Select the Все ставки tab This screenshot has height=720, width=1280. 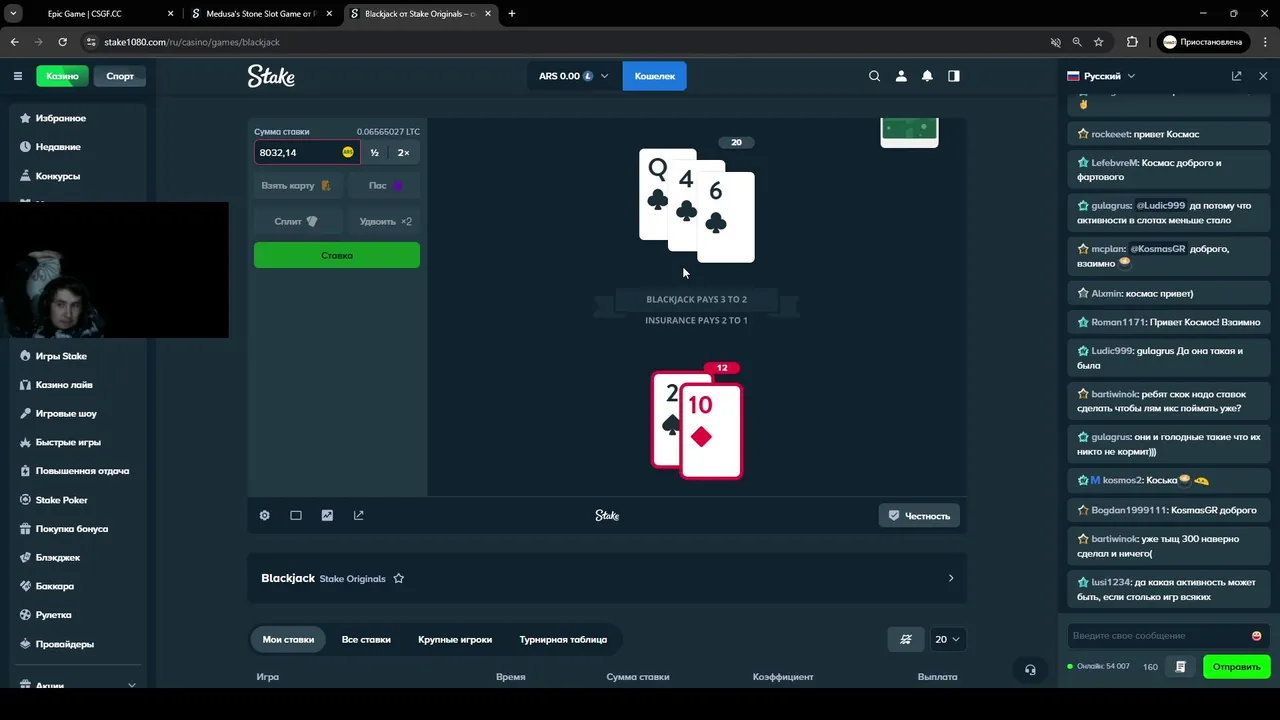(x=366, y=639)
